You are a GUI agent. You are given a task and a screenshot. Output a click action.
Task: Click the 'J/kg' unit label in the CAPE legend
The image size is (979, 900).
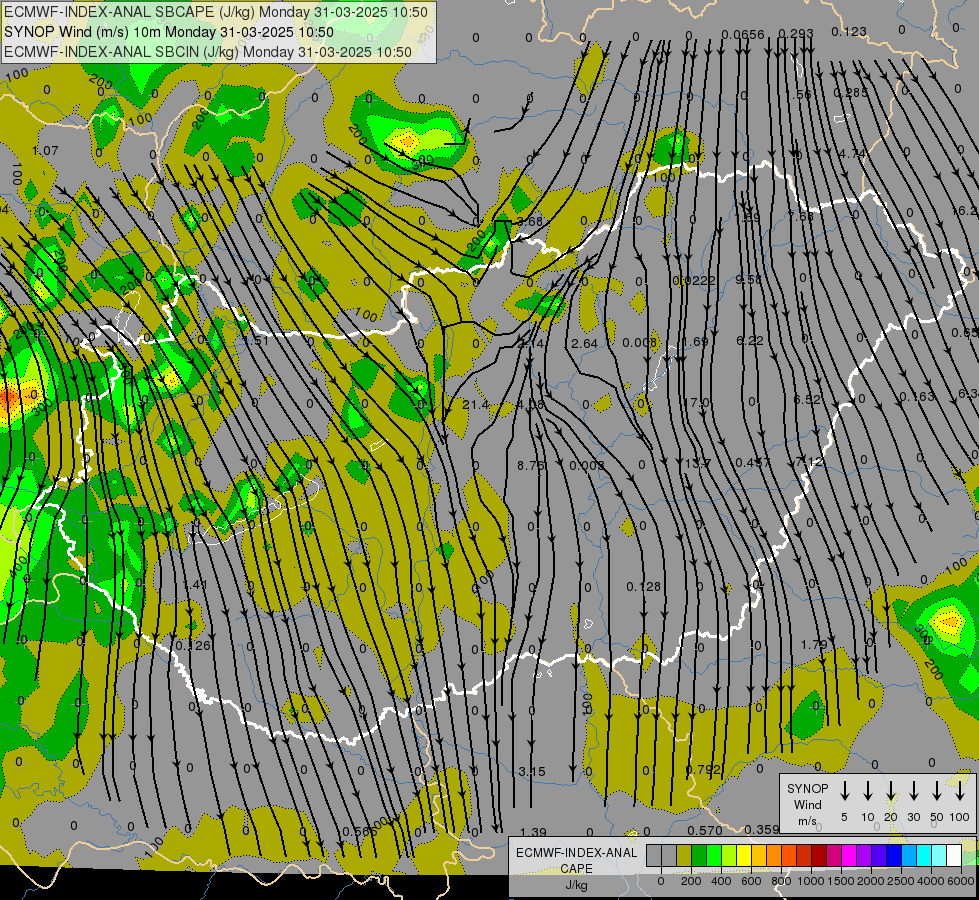(x=576, y=885)
